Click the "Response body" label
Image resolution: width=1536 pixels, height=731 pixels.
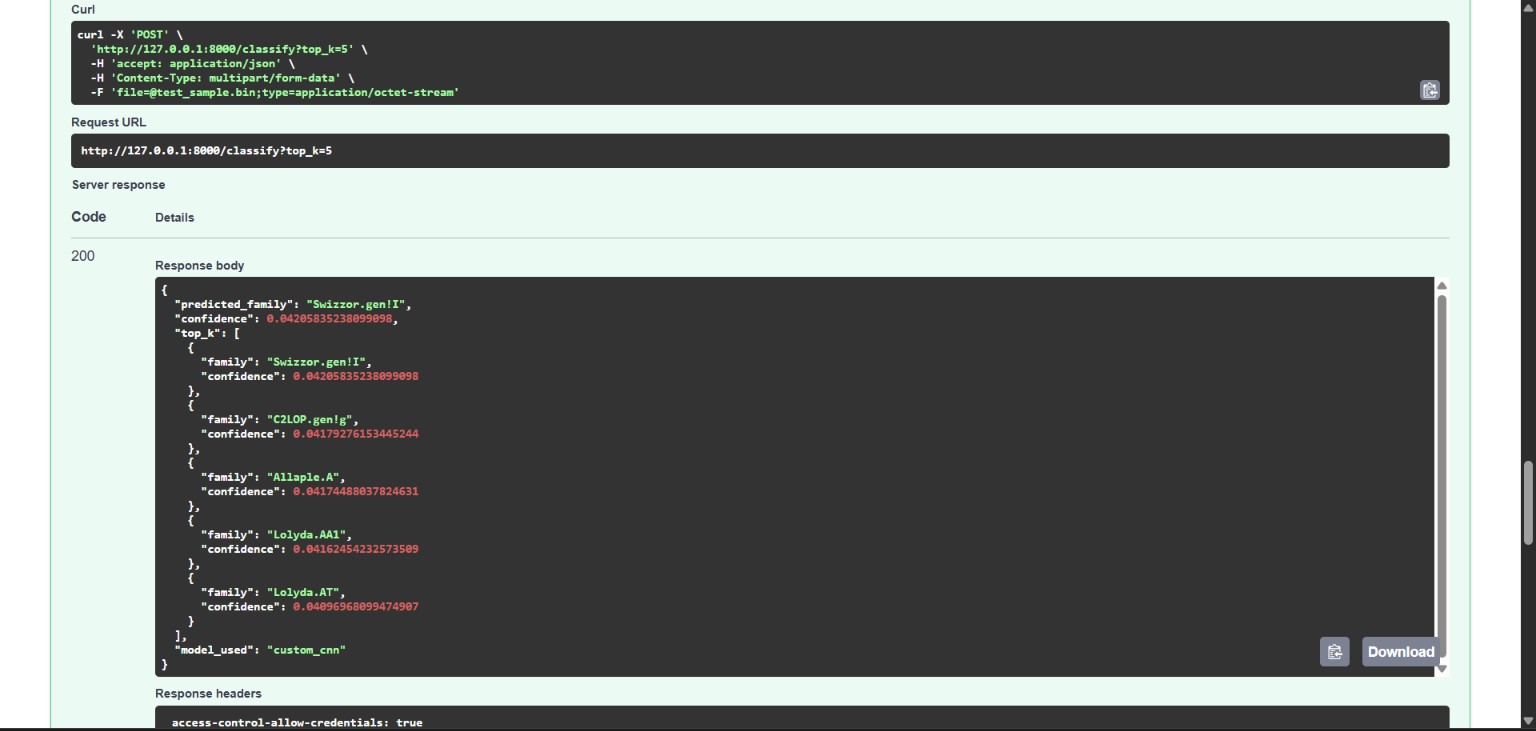199,265
